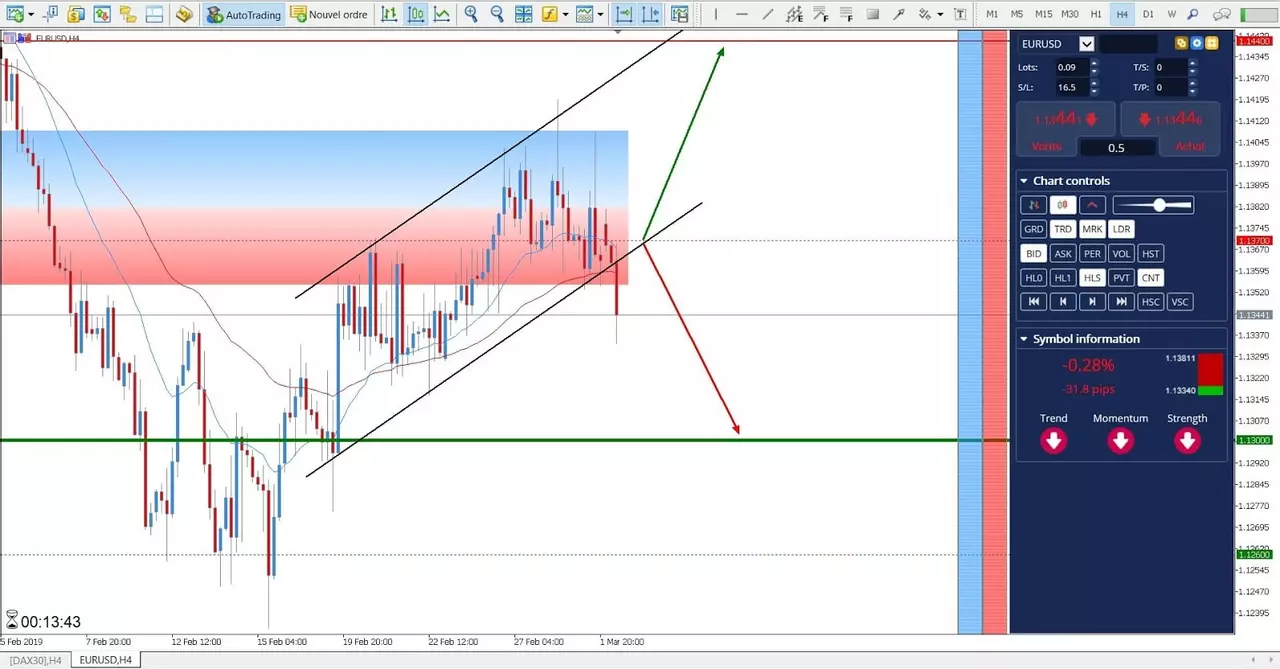The image size is (1280, 669).
Task: Select the text label tool
Action: tap(960, 14)
